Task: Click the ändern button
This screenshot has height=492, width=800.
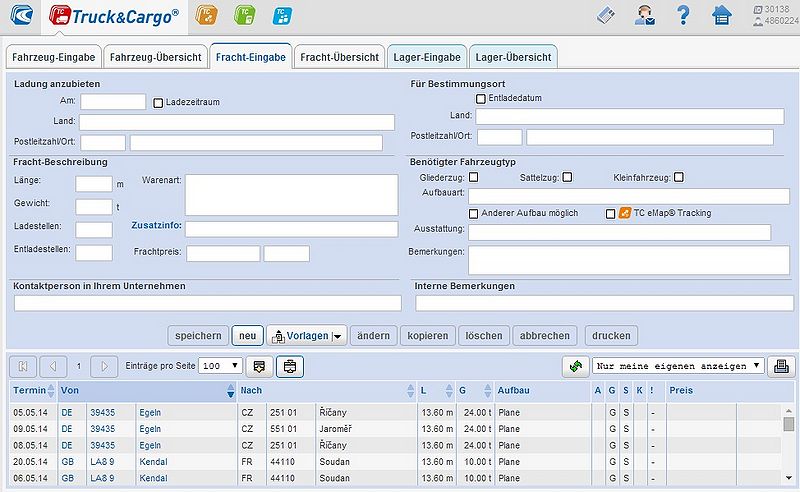Action: pyautogui.click(x=373, y=336)
